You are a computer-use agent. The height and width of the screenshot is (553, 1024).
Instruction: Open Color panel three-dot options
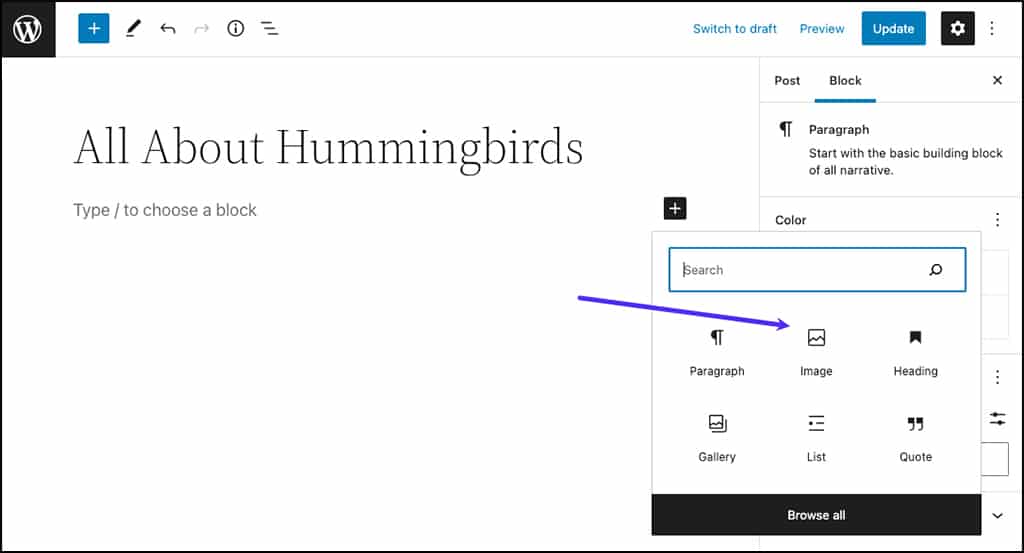click(997, 220)
